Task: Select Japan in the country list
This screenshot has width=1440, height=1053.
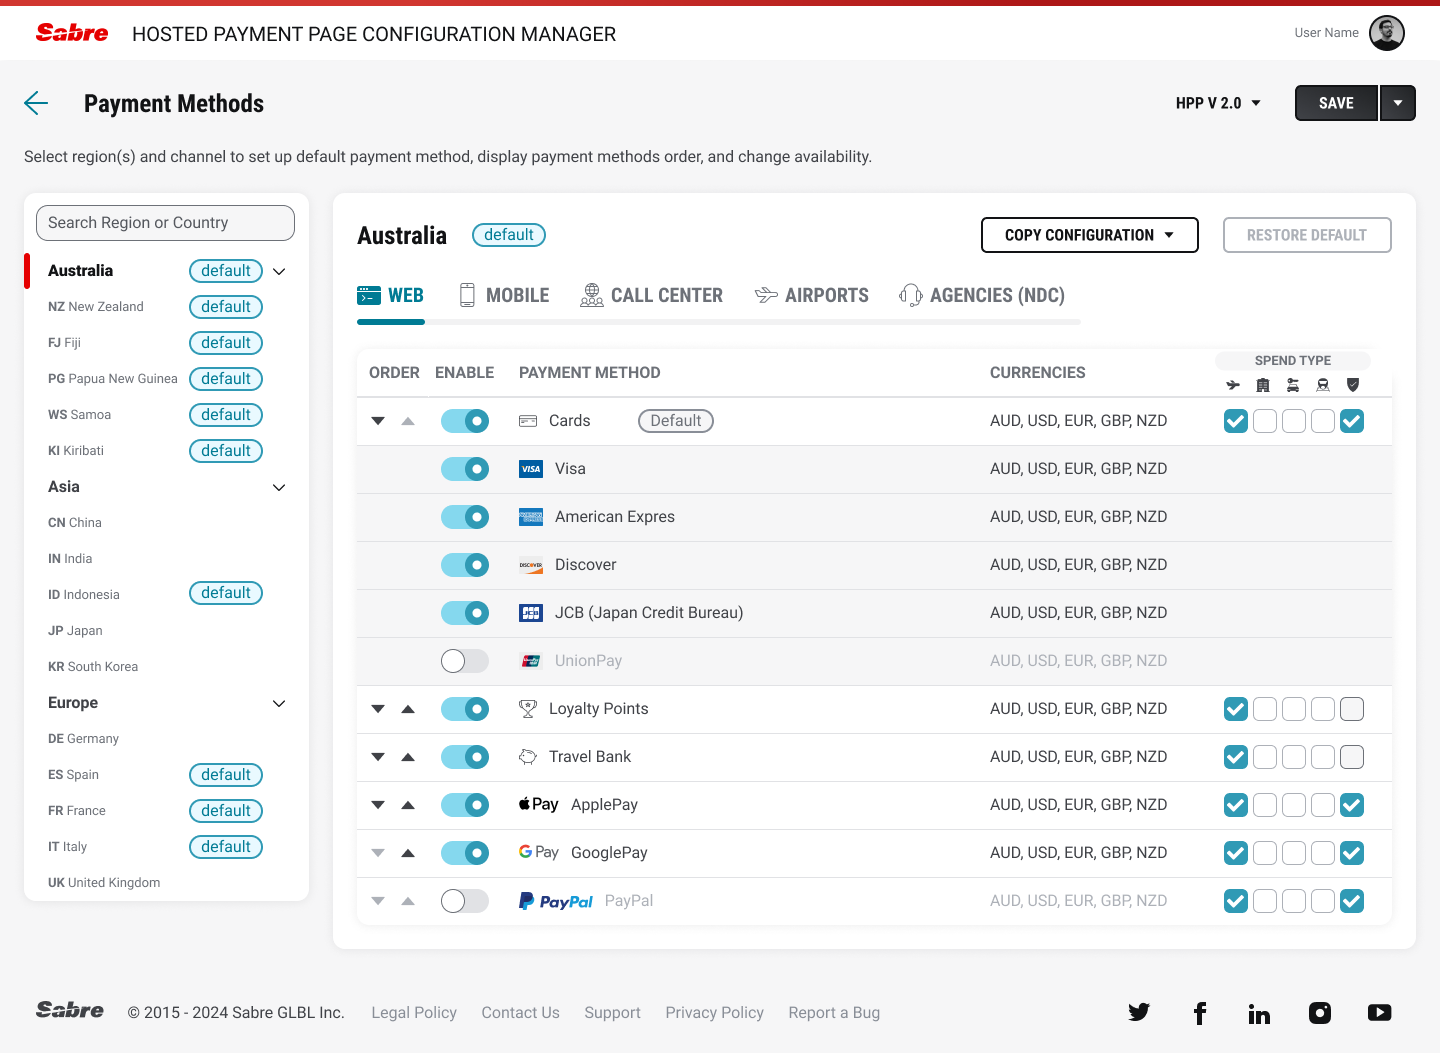Action: pyautogui.click(x=75, y=631)
